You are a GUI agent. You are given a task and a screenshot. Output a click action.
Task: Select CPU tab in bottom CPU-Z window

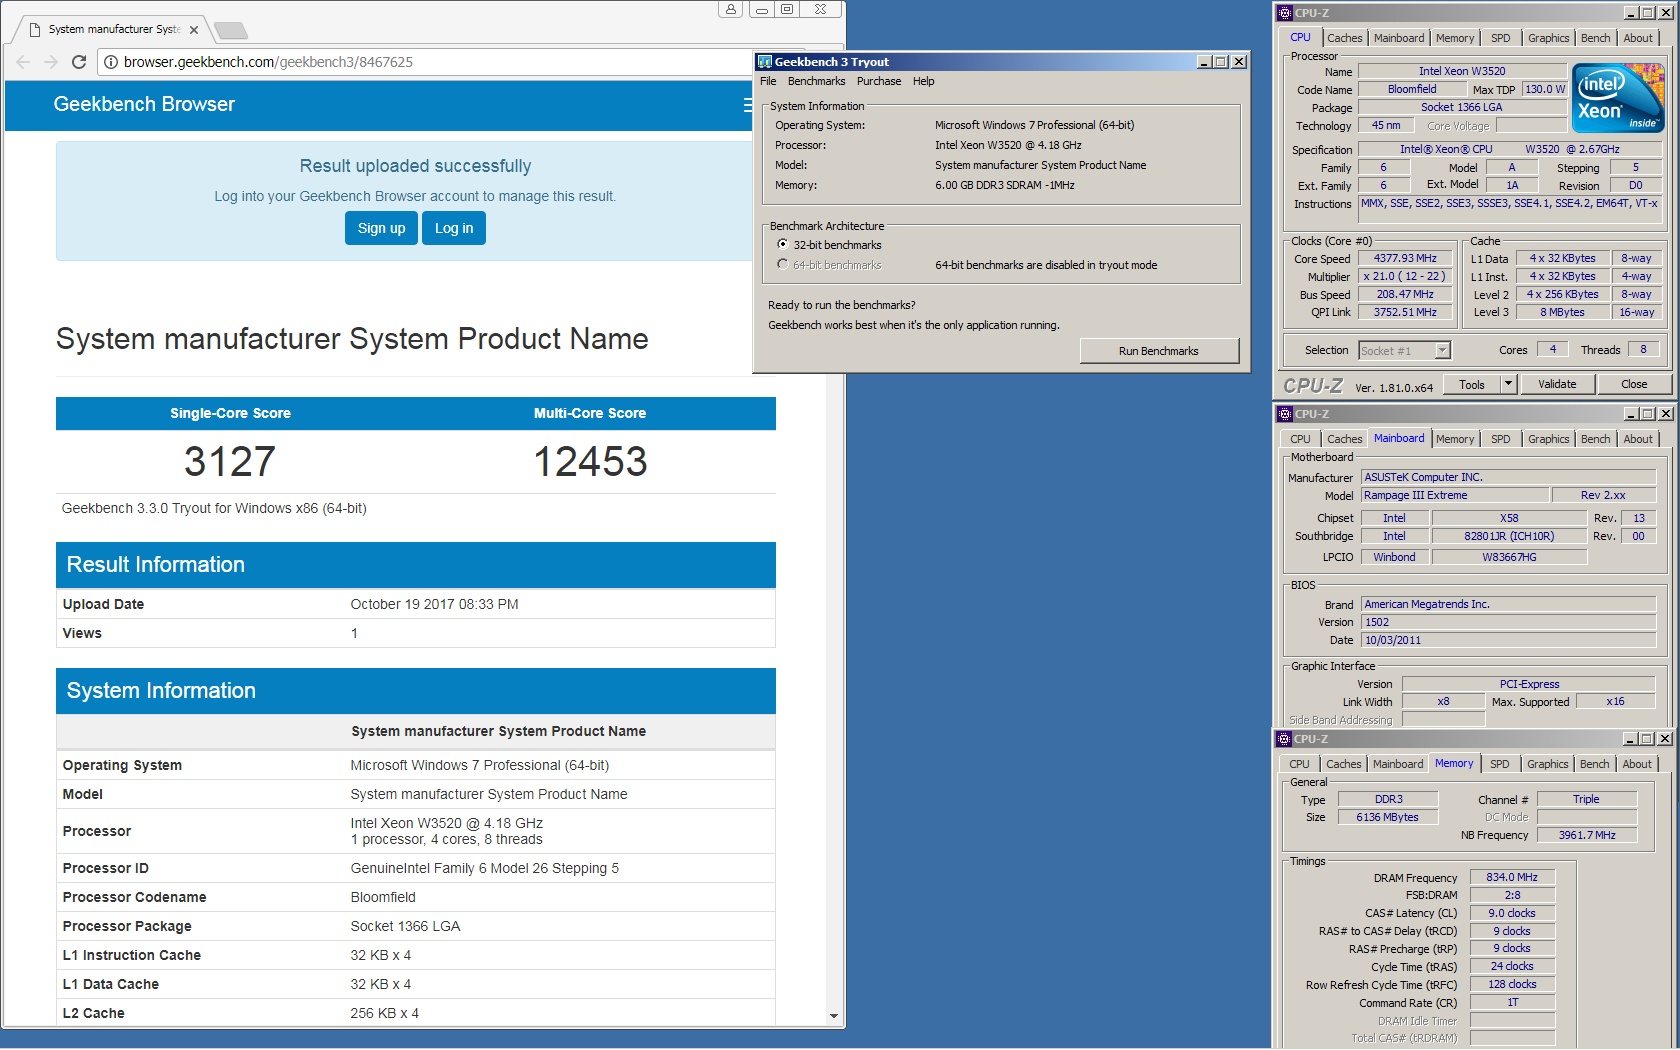[x=1299, y=764]
